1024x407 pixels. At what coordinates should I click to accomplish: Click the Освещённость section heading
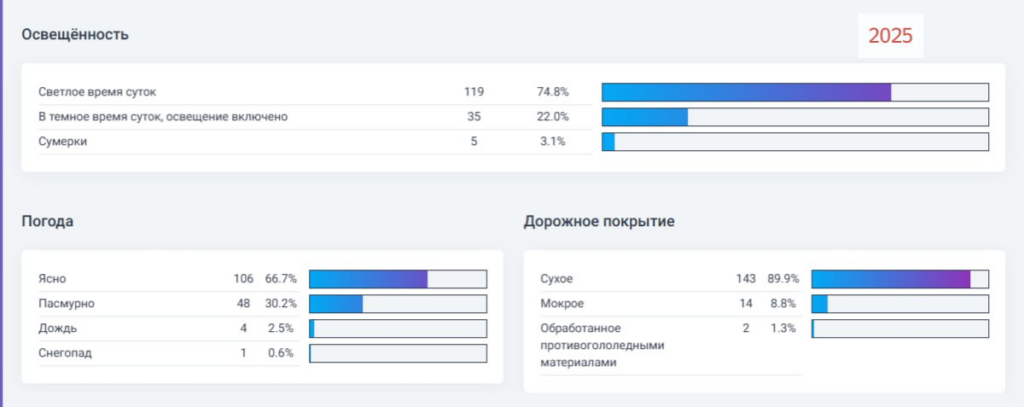(x=75, y=35)
